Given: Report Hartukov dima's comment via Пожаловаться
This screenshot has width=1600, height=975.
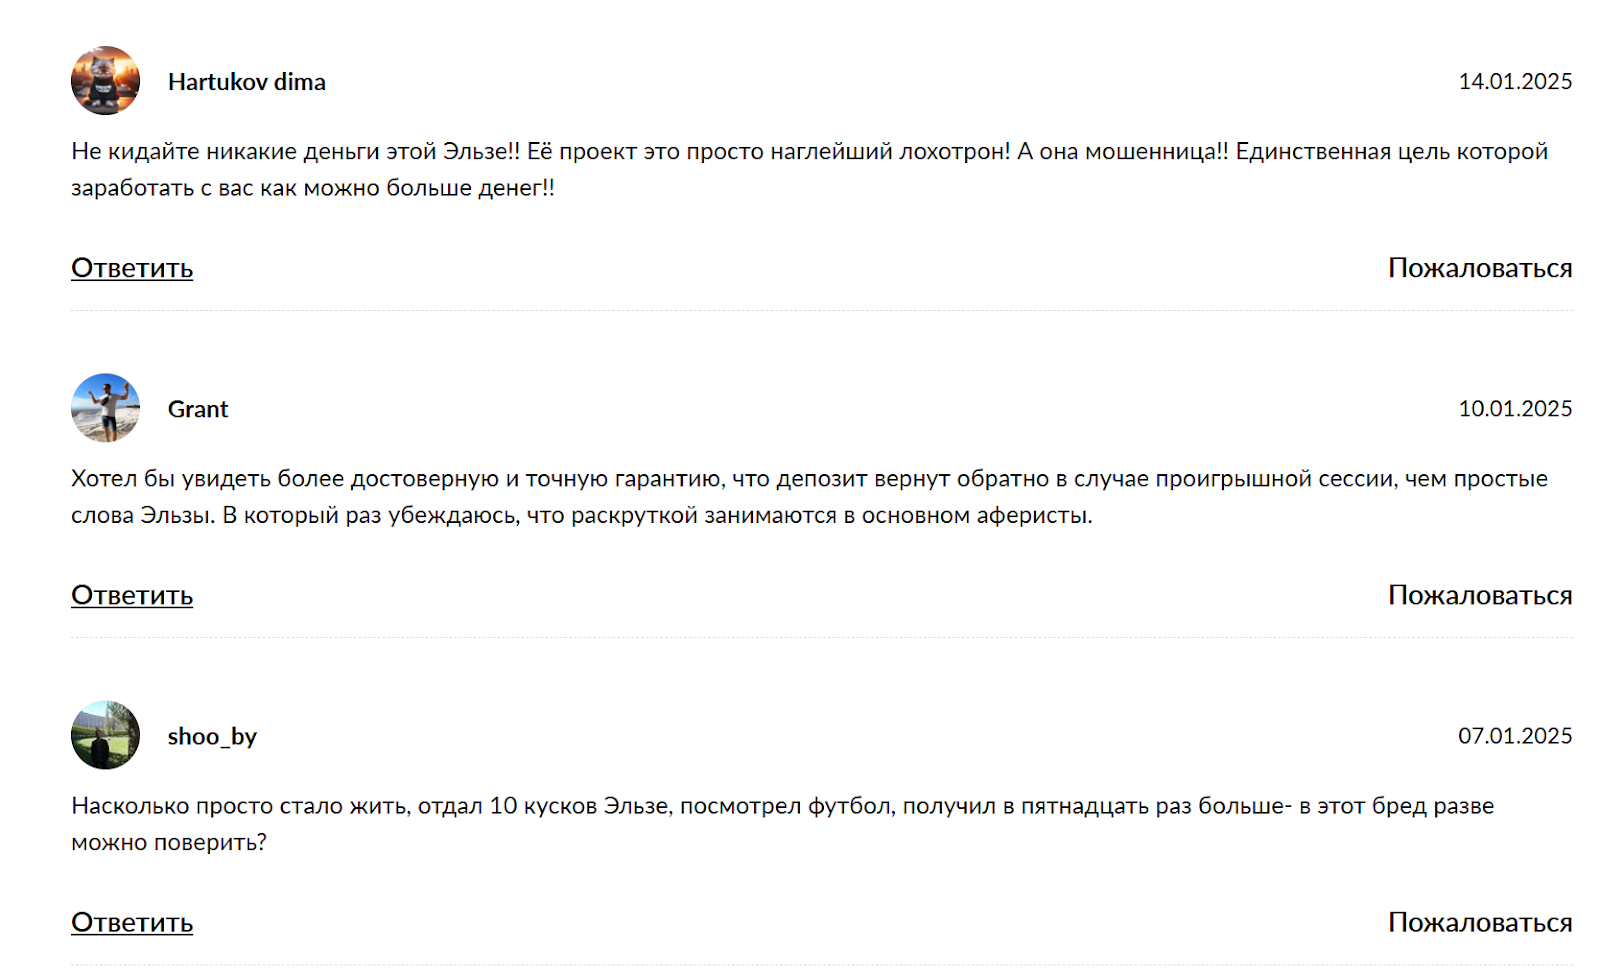Looking at the screenshot, I should pyautogui.click(x=1479, y=268).
